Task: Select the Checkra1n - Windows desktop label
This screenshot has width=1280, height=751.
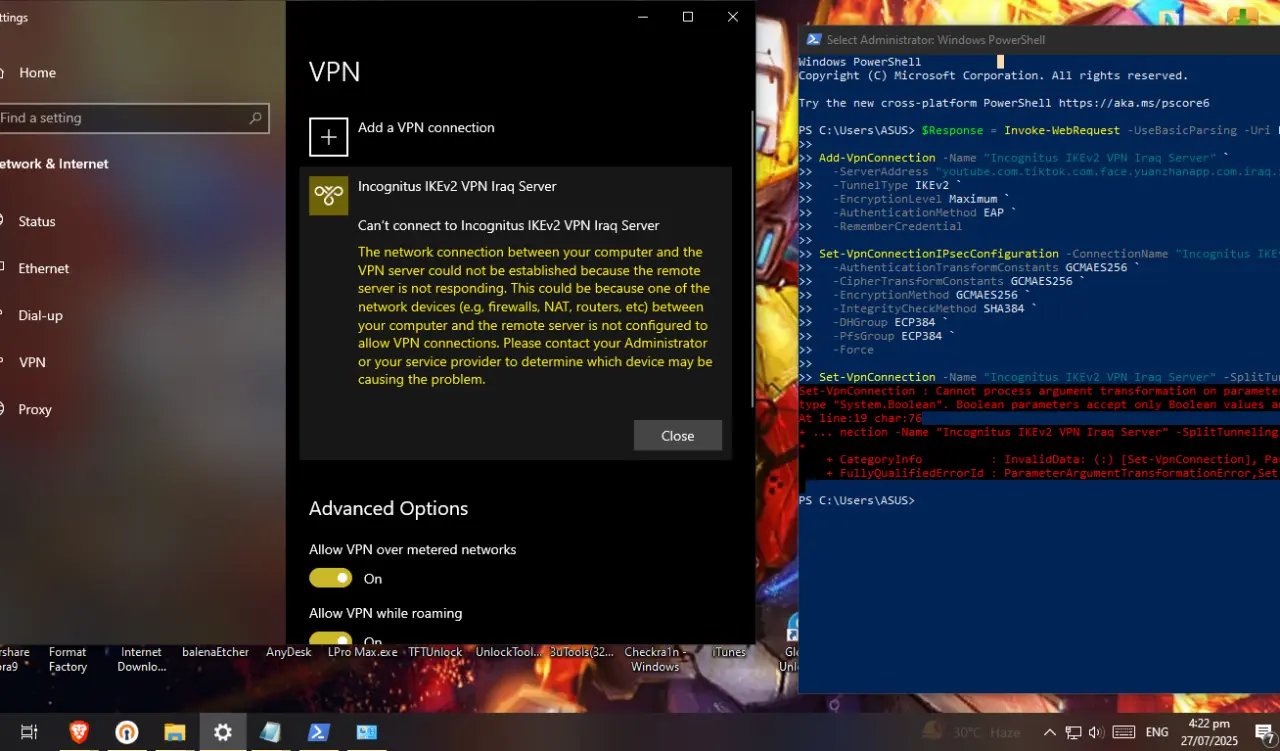Action: (655, 660)
